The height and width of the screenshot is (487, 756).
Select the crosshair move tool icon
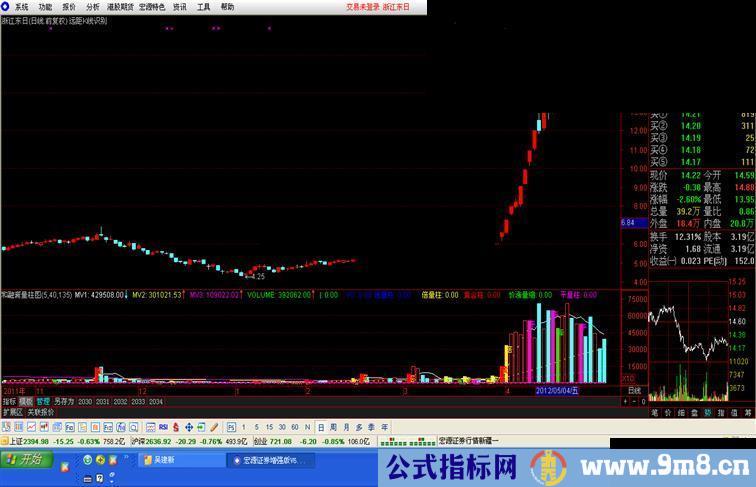189,427
